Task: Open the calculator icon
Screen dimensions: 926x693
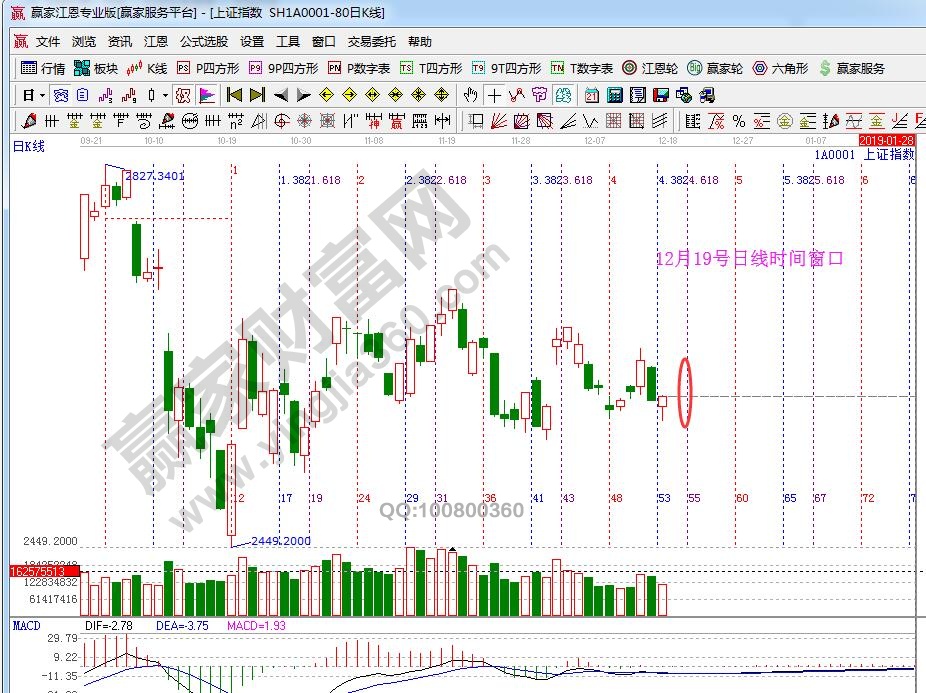Action: point(614,96)
